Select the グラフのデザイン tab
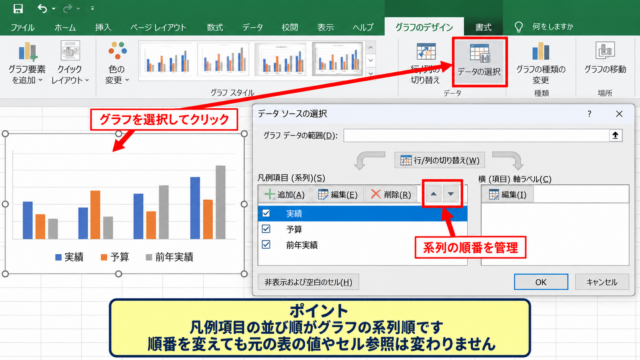640x360 pixels. 424,27
